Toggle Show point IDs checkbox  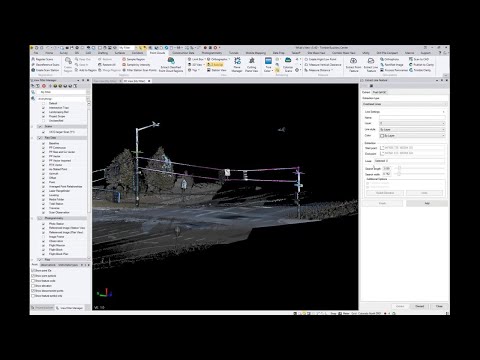click(x=33, y=271)
